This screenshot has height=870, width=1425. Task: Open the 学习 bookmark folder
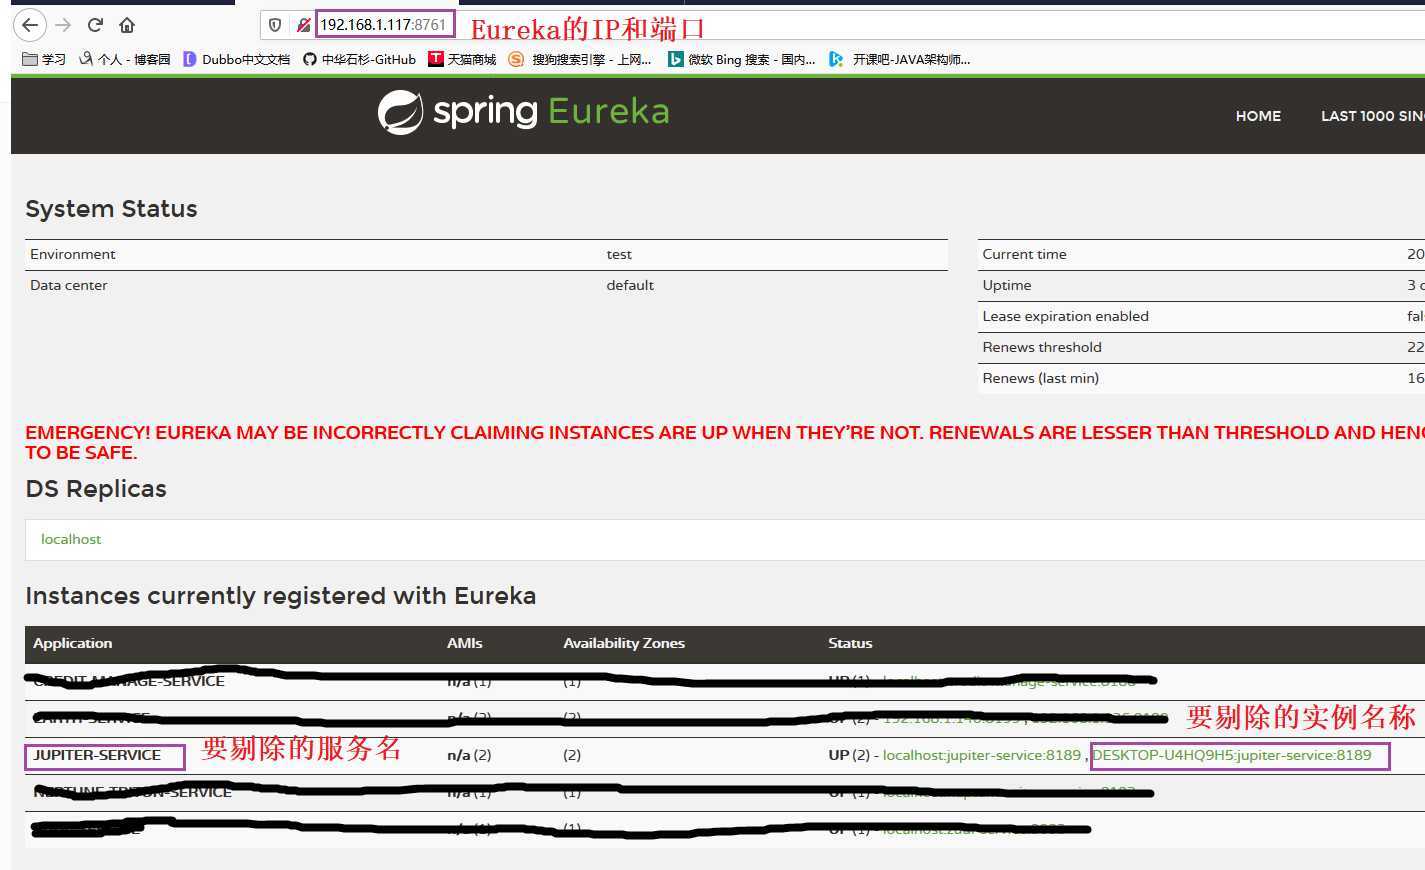44,60
